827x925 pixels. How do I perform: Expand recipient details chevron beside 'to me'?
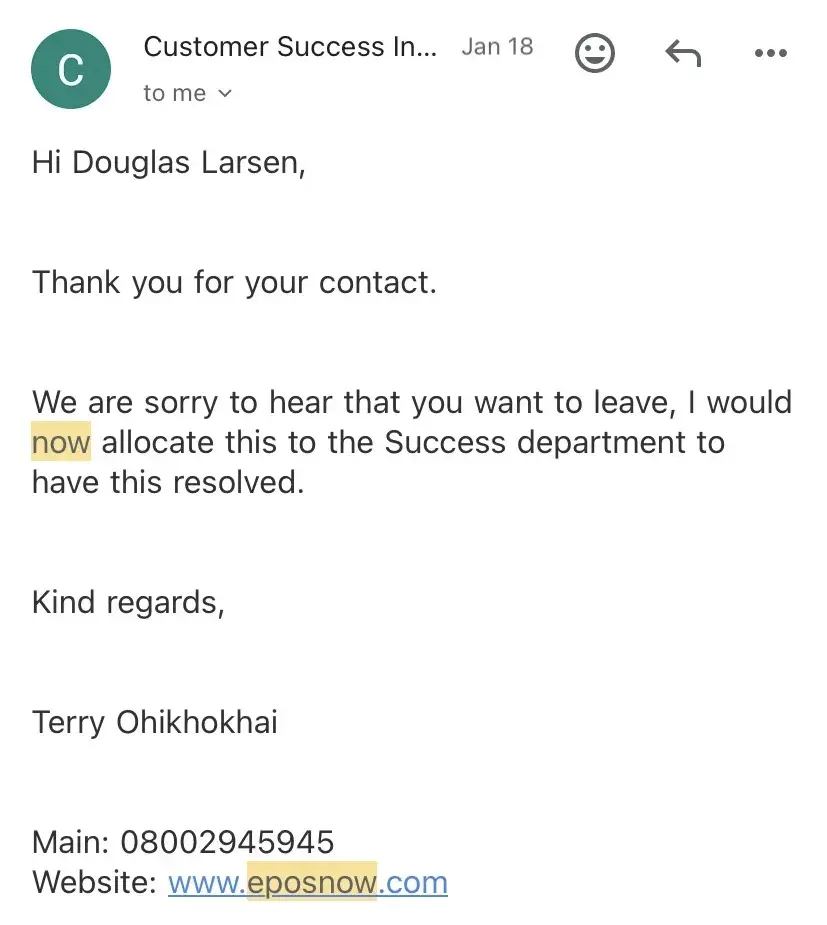coord(225,93)
